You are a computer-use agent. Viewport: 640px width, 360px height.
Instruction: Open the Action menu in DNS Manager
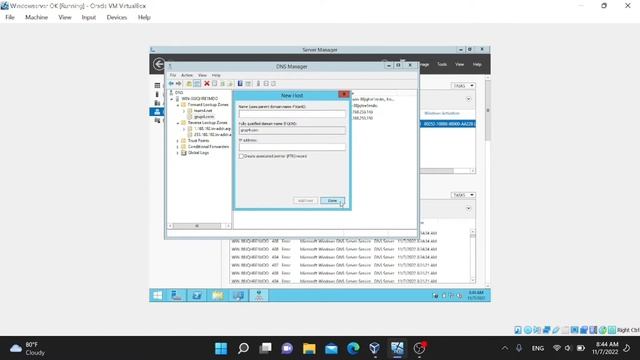[x=187, y=76]
